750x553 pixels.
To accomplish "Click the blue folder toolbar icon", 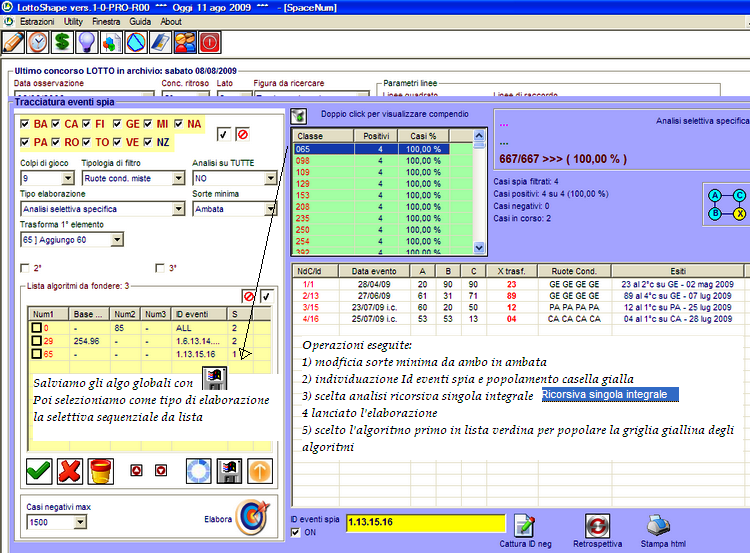I will click(x=160, y=43).
